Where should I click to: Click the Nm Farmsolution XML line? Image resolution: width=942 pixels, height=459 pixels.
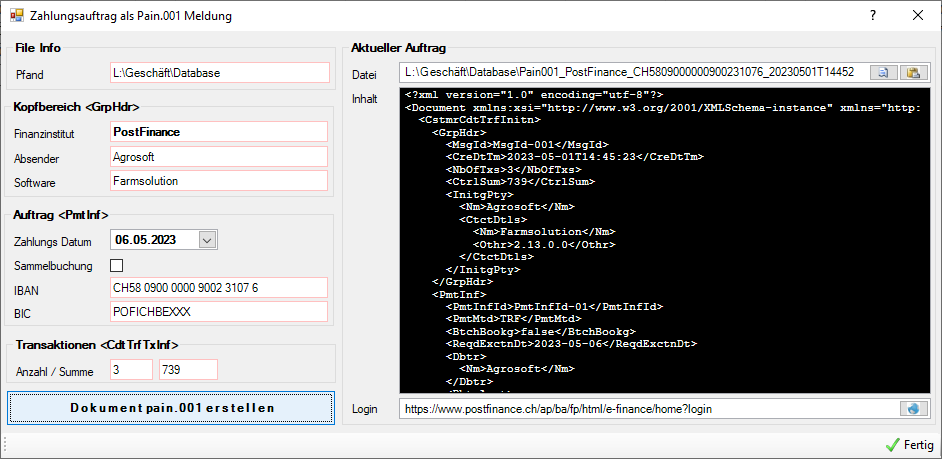coord(544,232)
